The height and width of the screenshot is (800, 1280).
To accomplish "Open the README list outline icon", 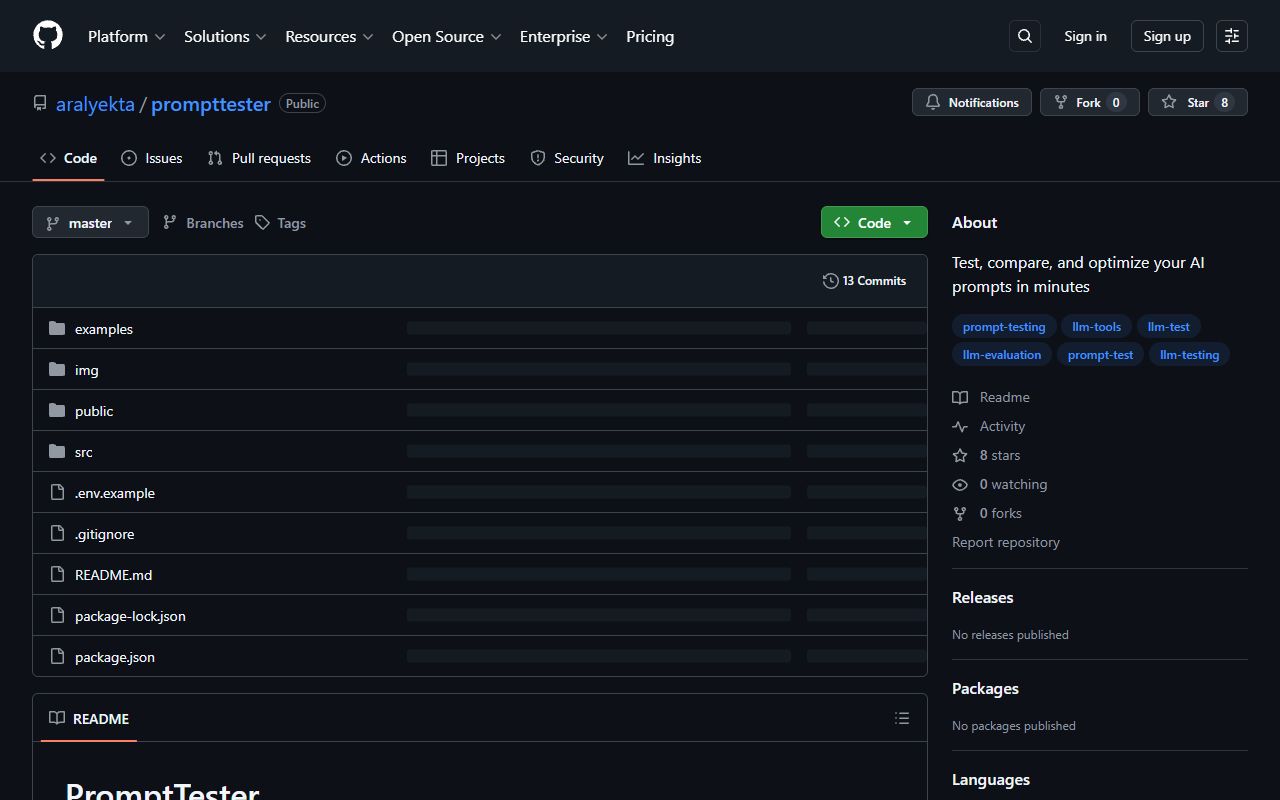I will (901, 718).
